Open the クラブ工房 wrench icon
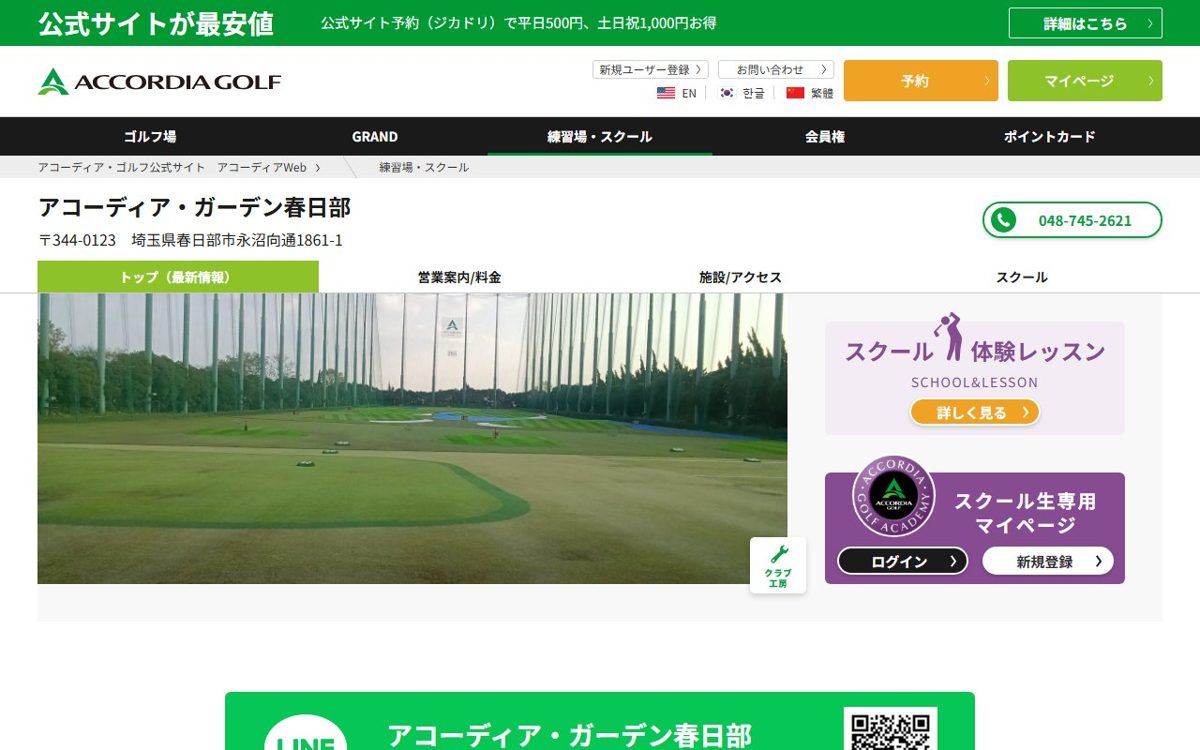The image size is (1200, 750). coord(778,565)
